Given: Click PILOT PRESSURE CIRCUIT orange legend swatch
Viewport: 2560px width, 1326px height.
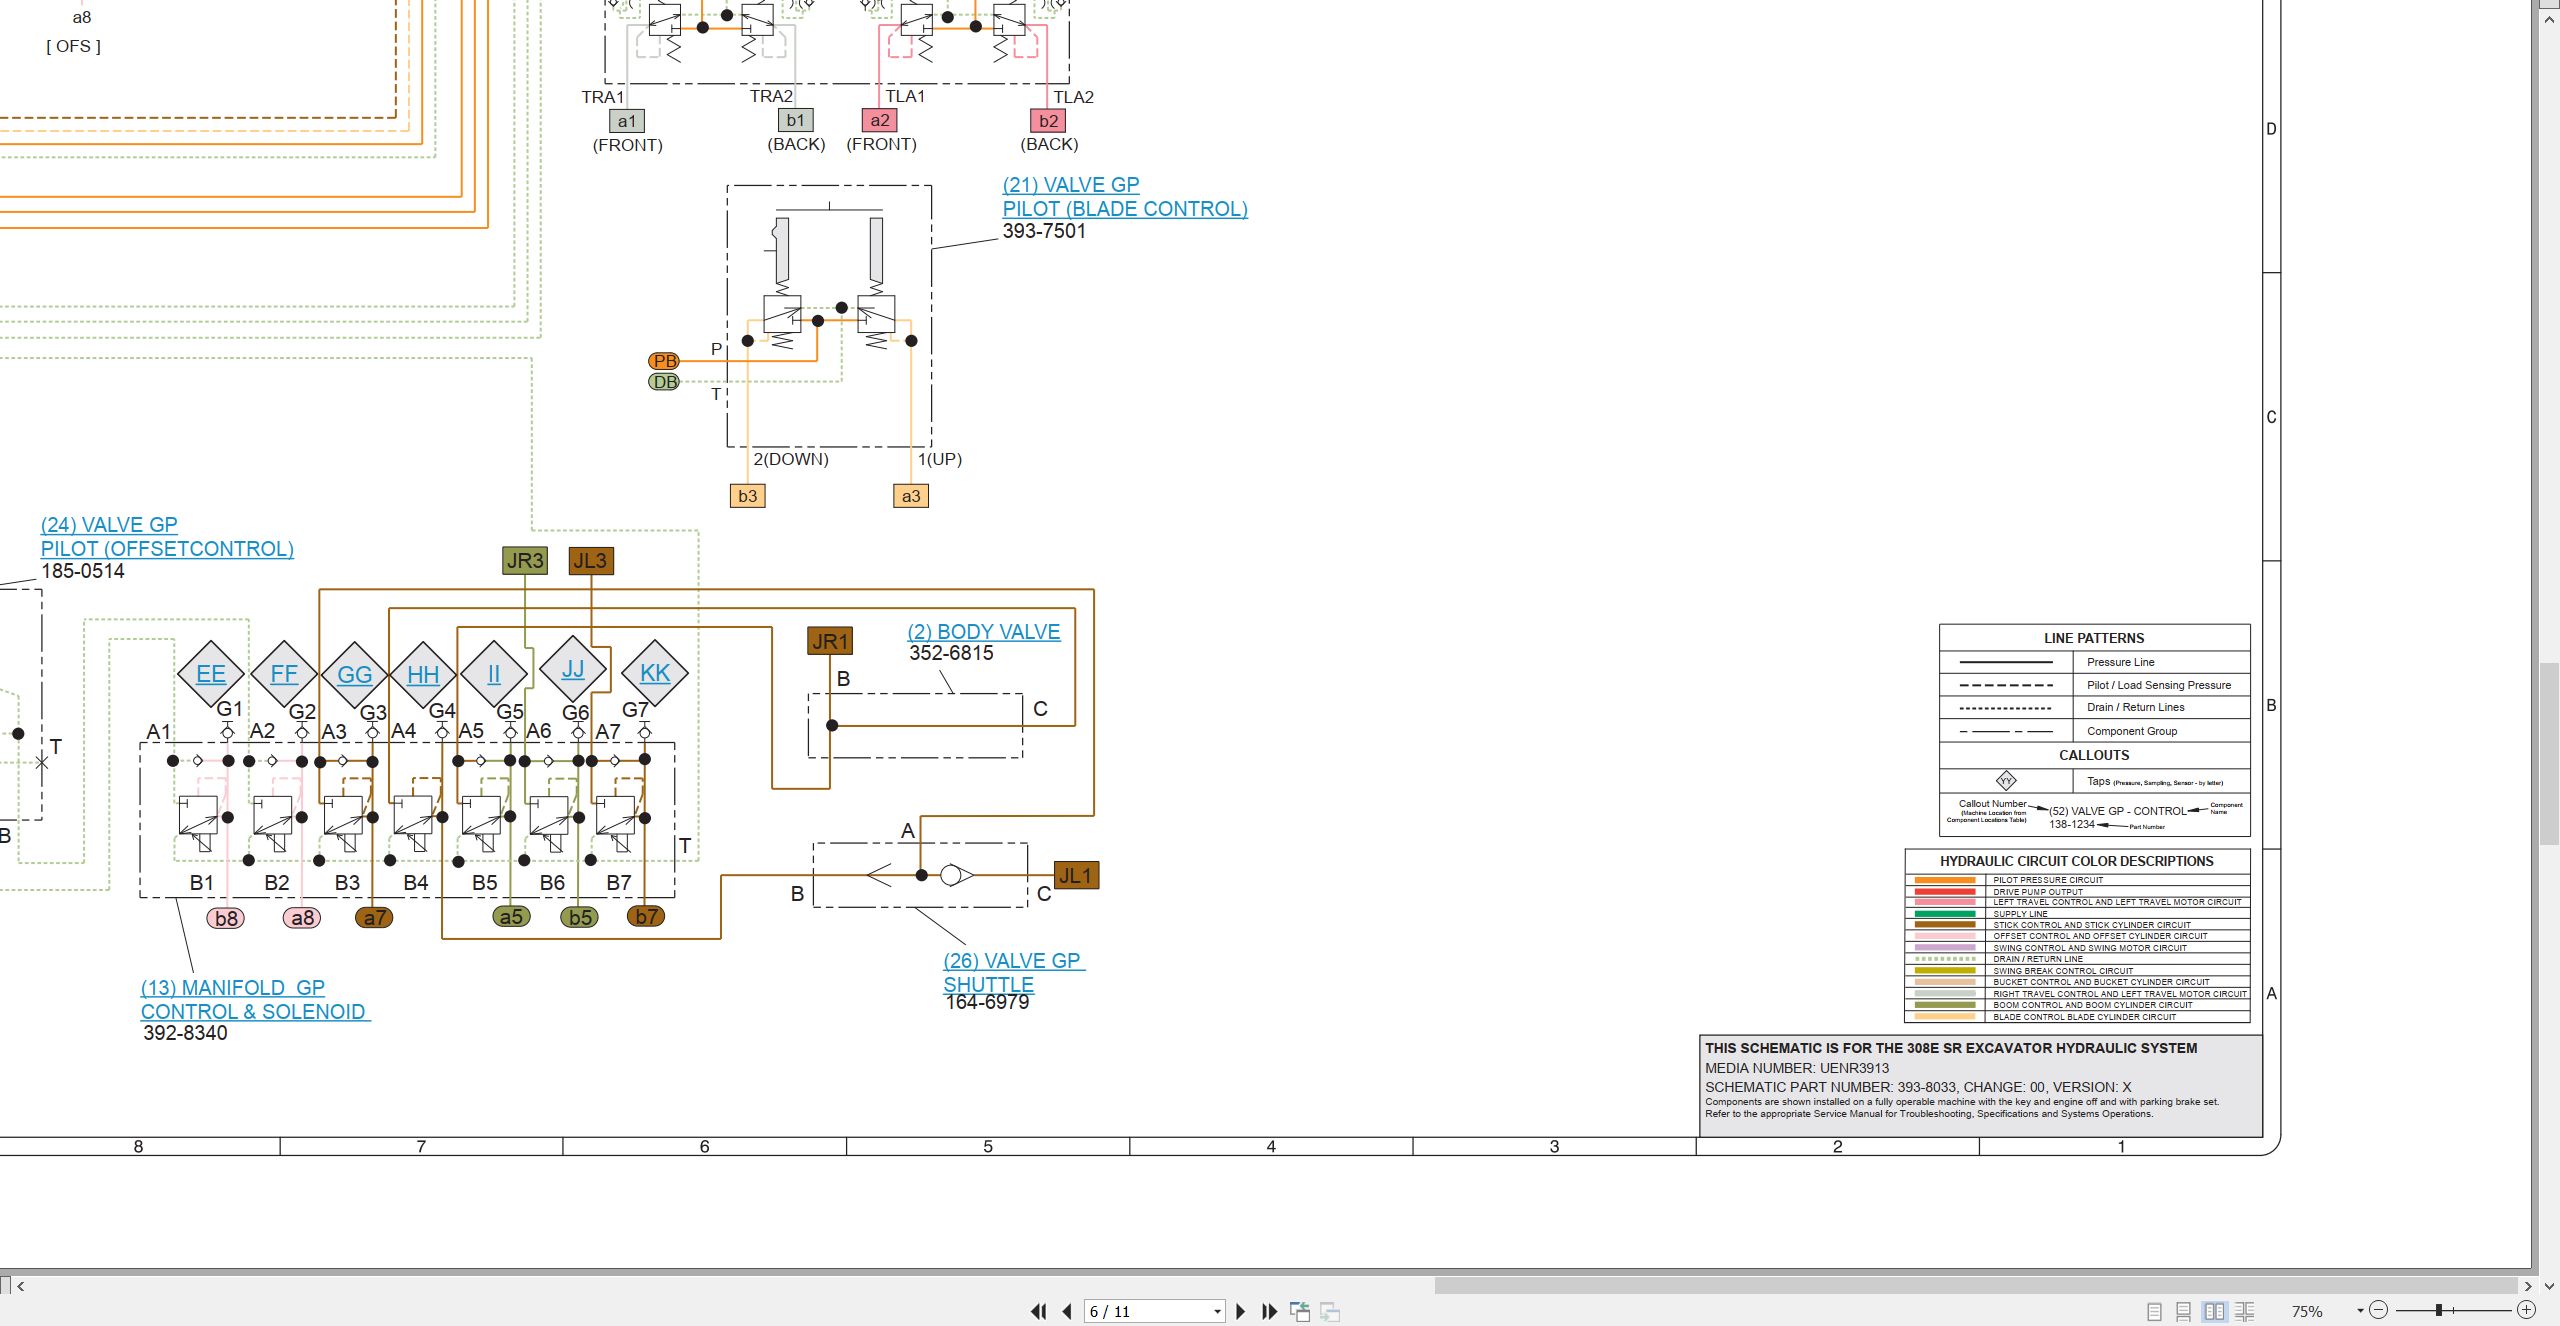Looking at the screenshot, I should 1945,880.
